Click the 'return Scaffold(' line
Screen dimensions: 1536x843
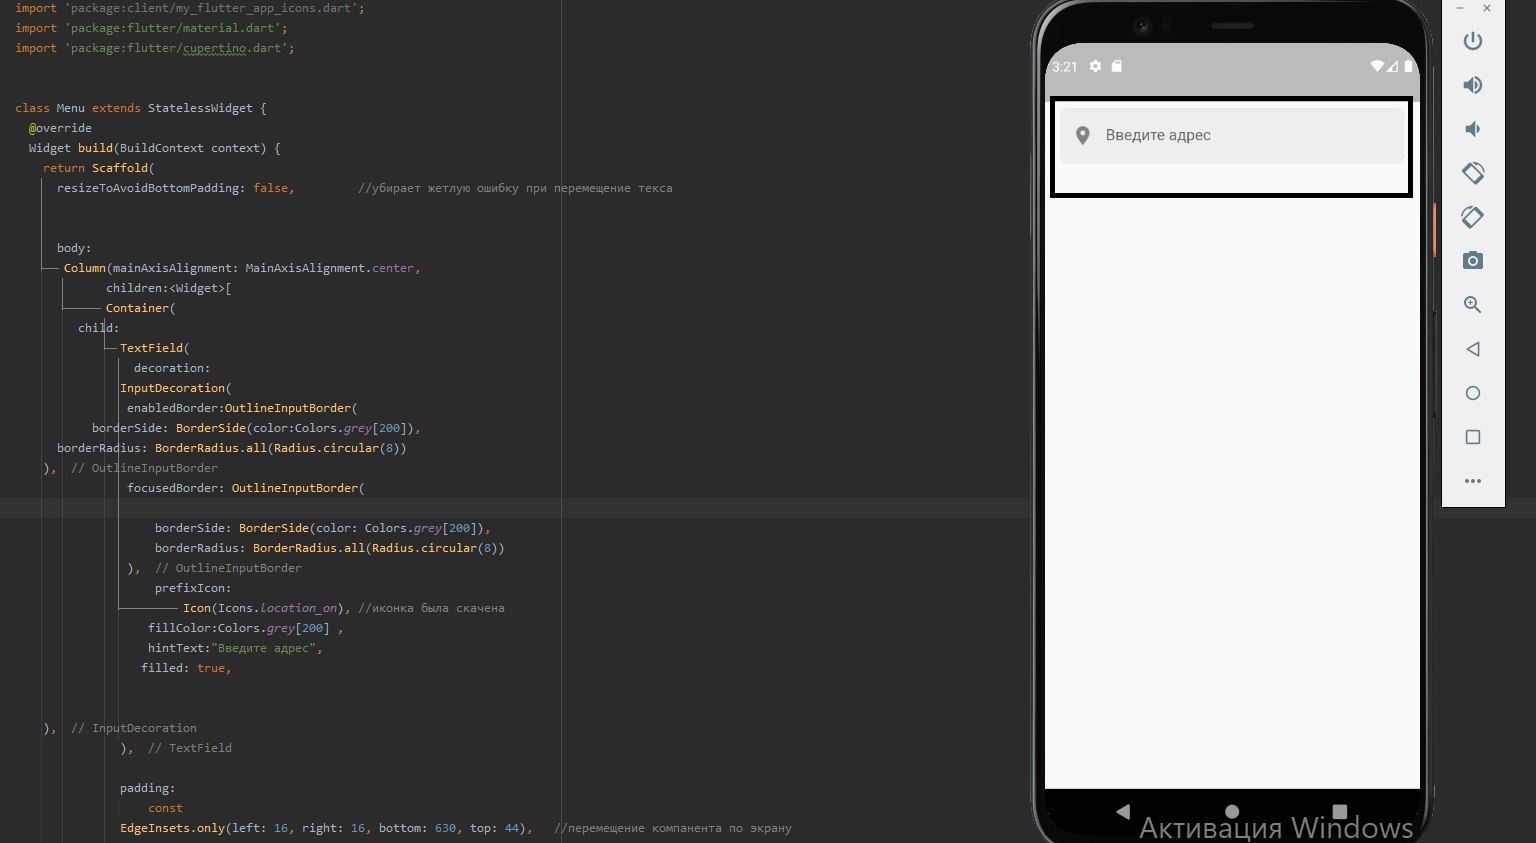coord(99,168)
